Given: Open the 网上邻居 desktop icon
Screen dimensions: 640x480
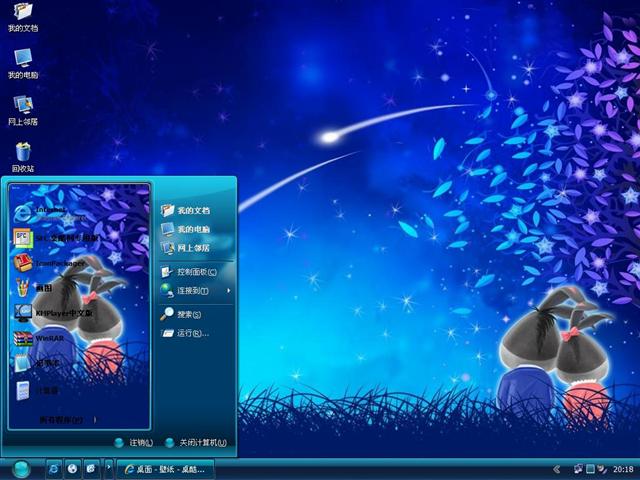Looking at the screenshot, I should pyautogui.click(x=23, y=110).
